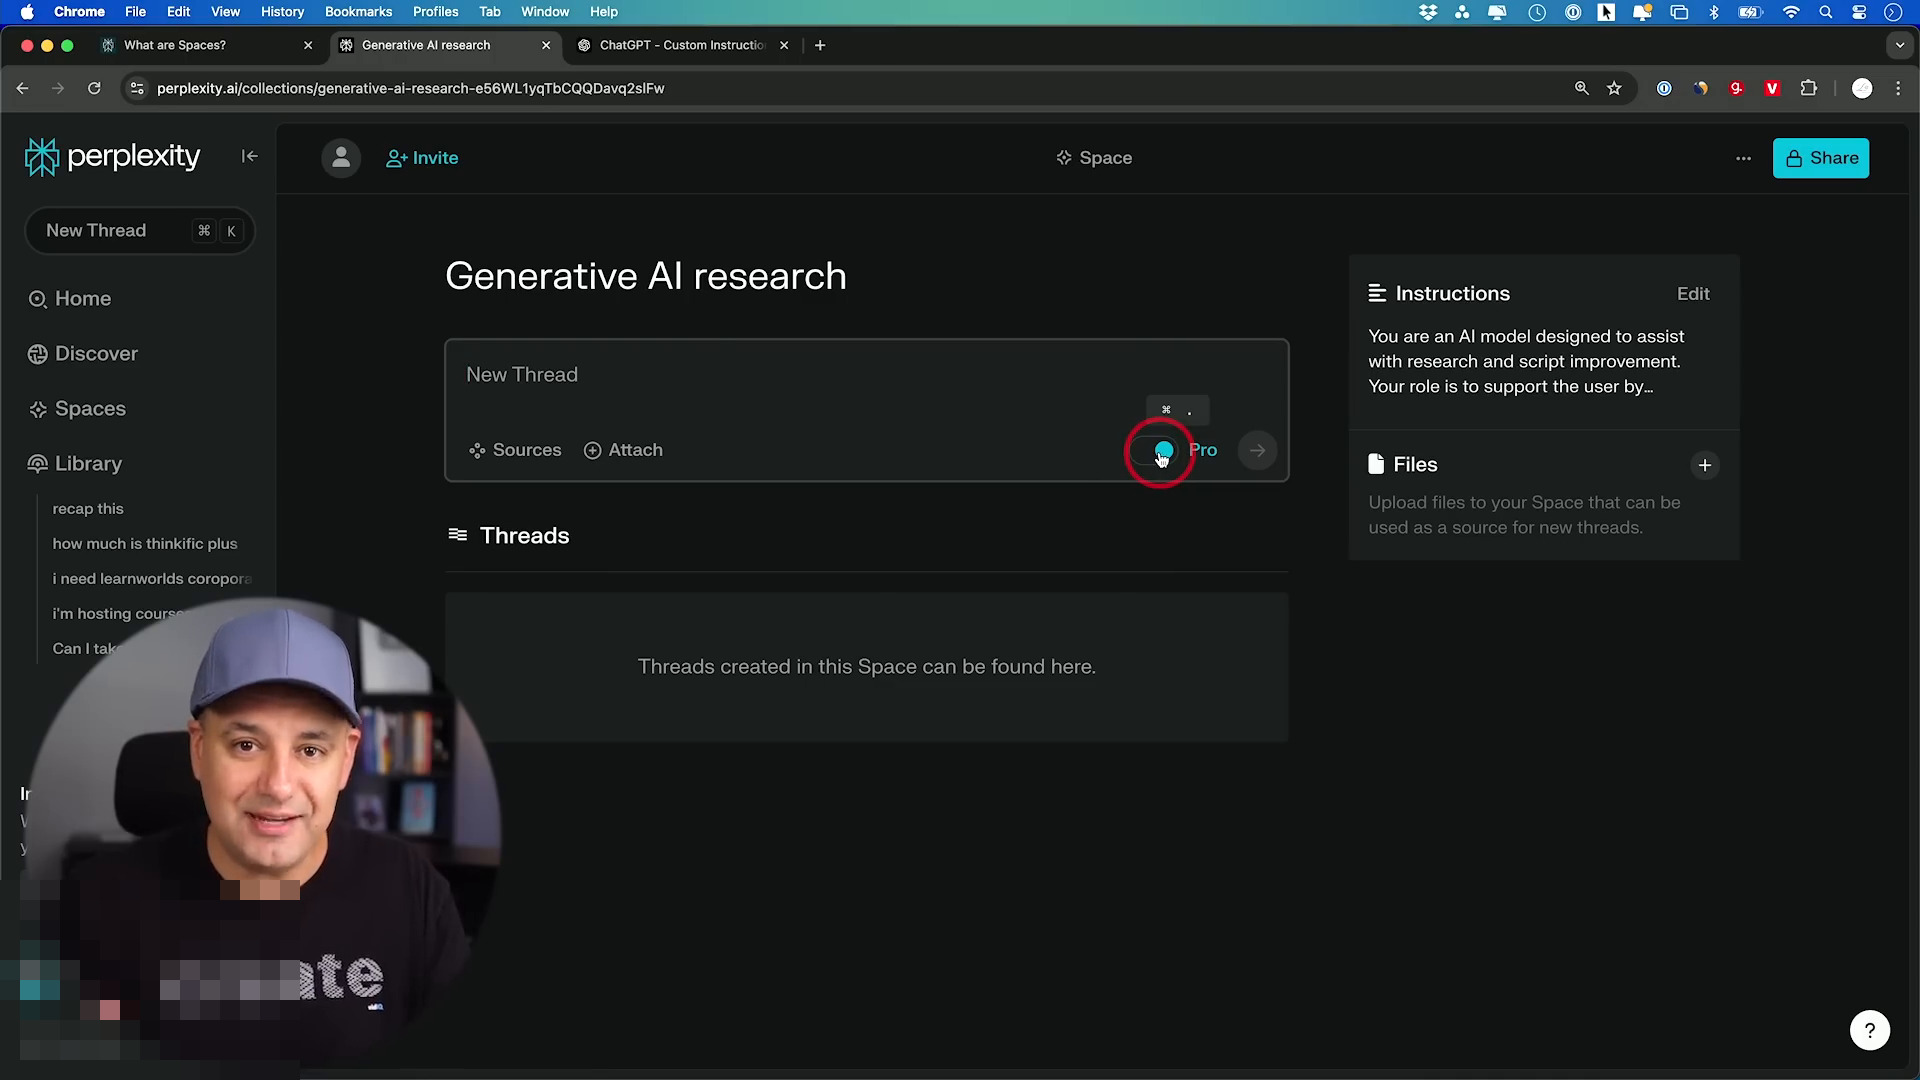
Task: Open a new browser tab
Action: (820, 45)
